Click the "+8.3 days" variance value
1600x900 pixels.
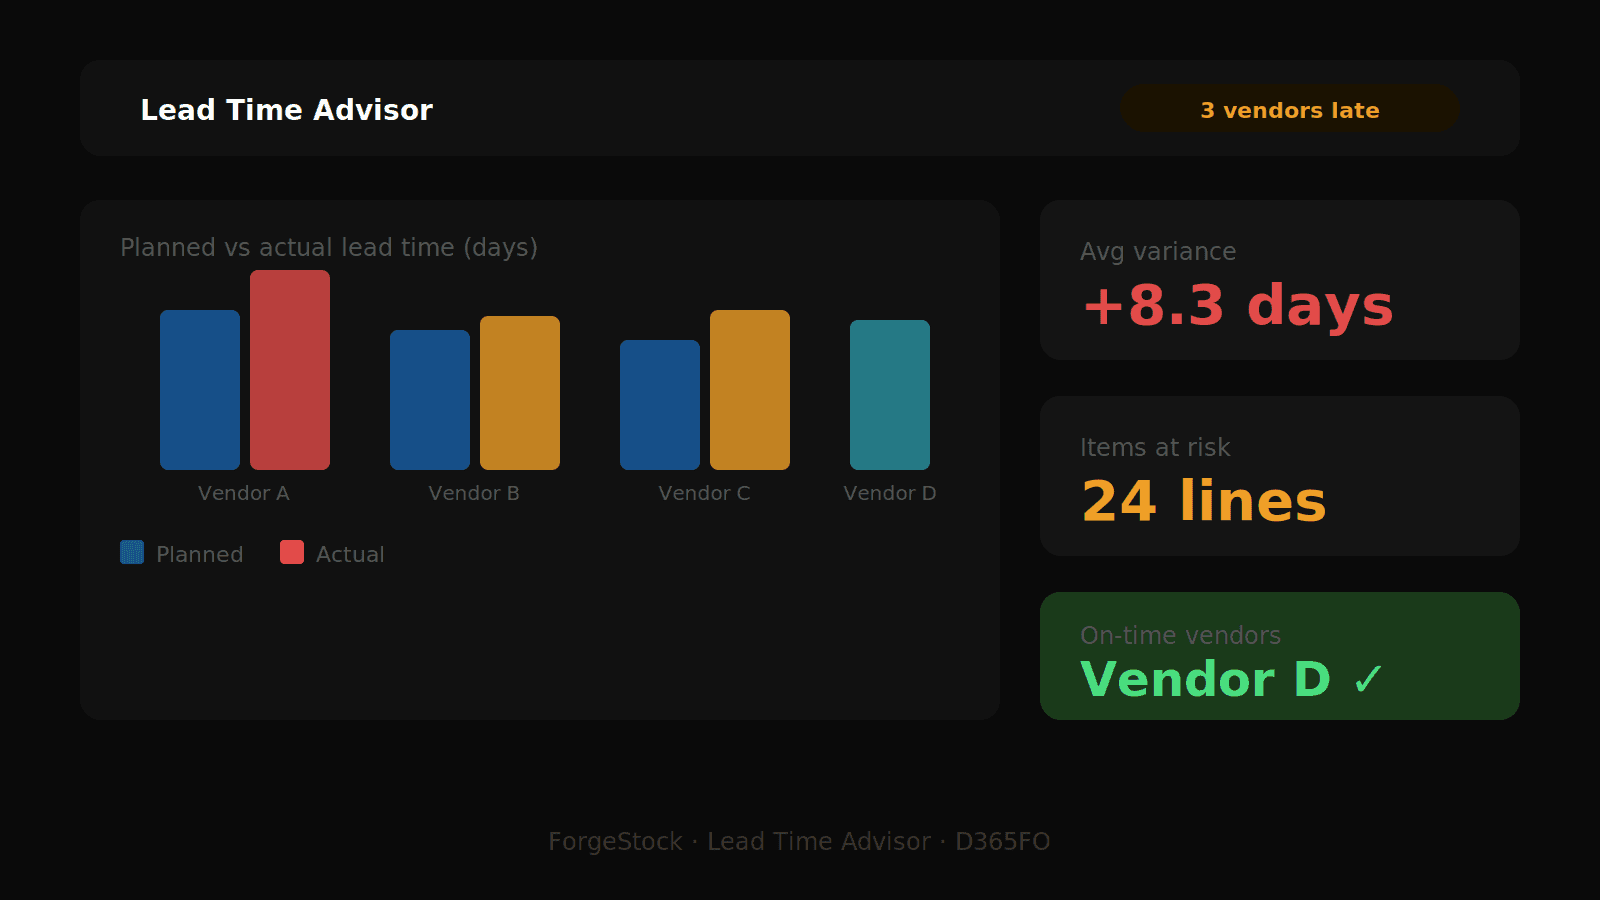coord(1238,305)
